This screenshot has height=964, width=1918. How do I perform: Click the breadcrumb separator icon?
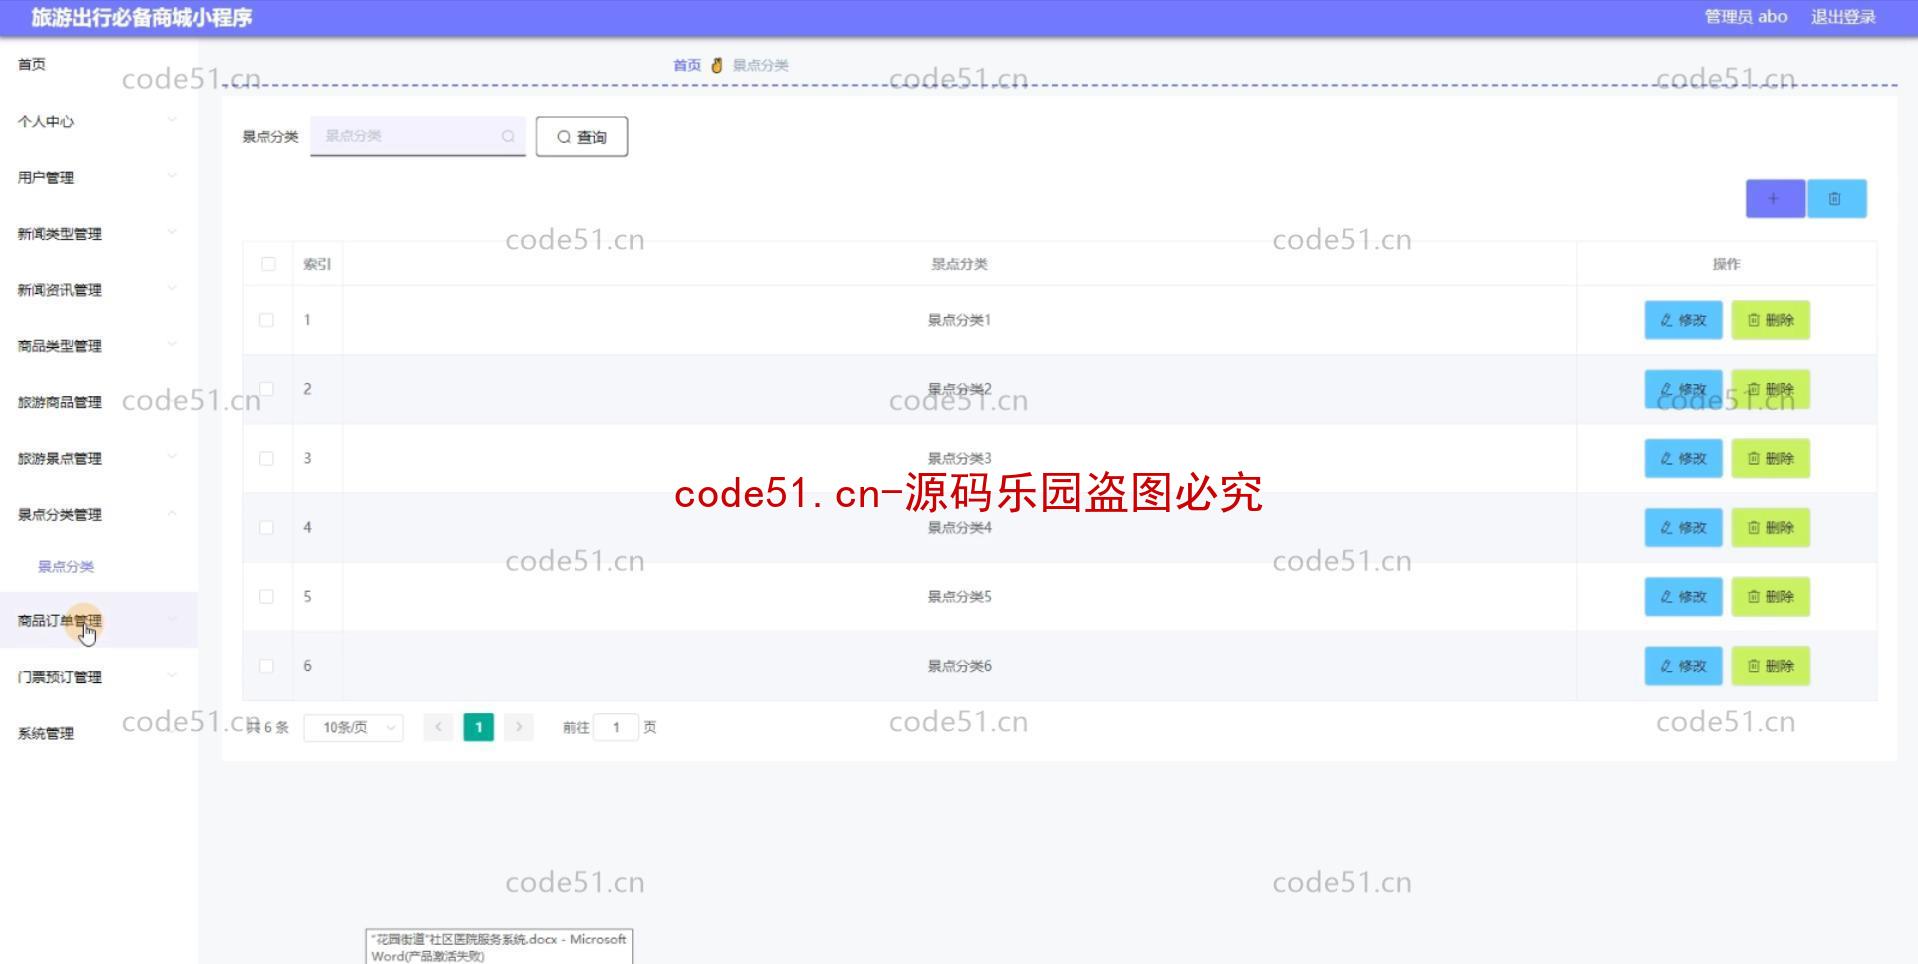(716, 65)
